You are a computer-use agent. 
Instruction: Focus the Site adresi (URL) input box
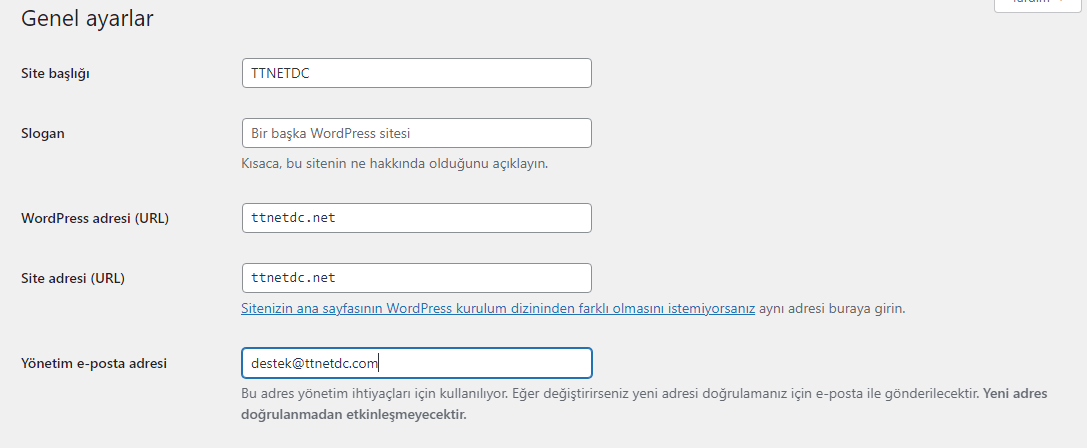[417, 278]
